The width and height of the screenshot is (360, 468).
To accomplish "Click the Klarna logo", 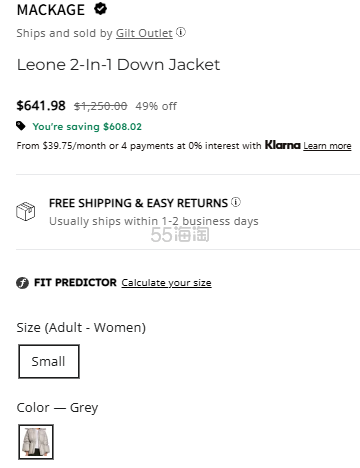I will (x=283, y=145).
